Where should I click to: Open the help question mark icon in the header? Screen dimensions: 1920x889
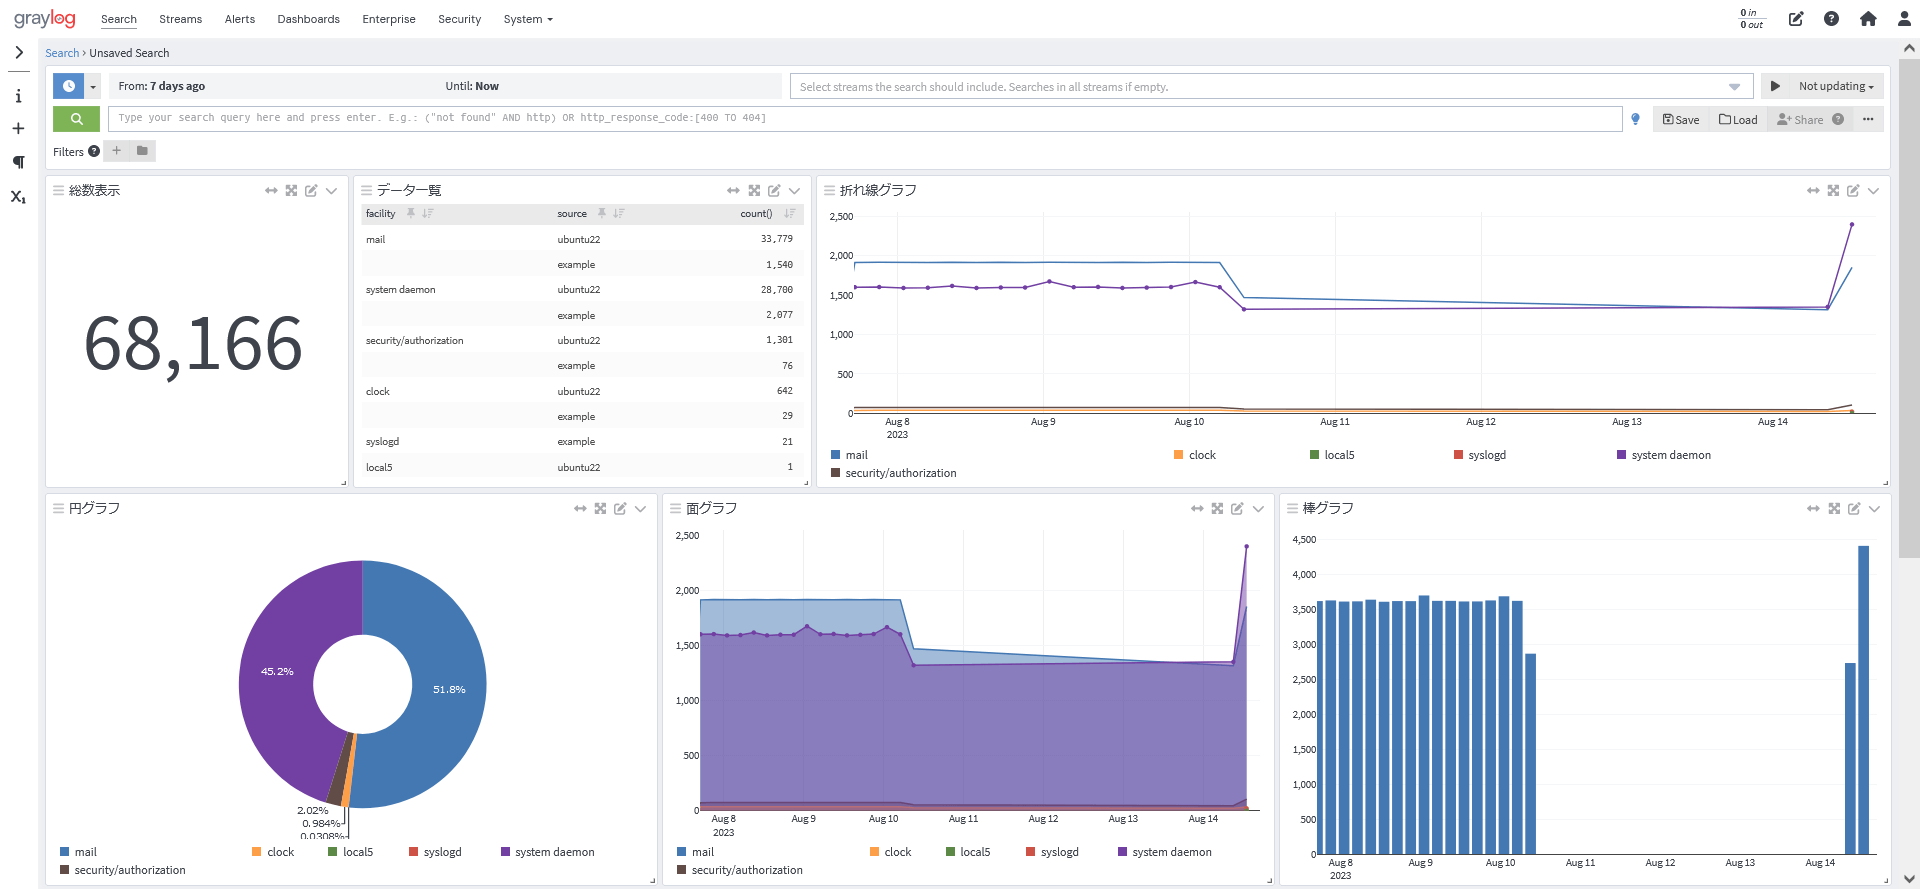[x=1831, y=19]
